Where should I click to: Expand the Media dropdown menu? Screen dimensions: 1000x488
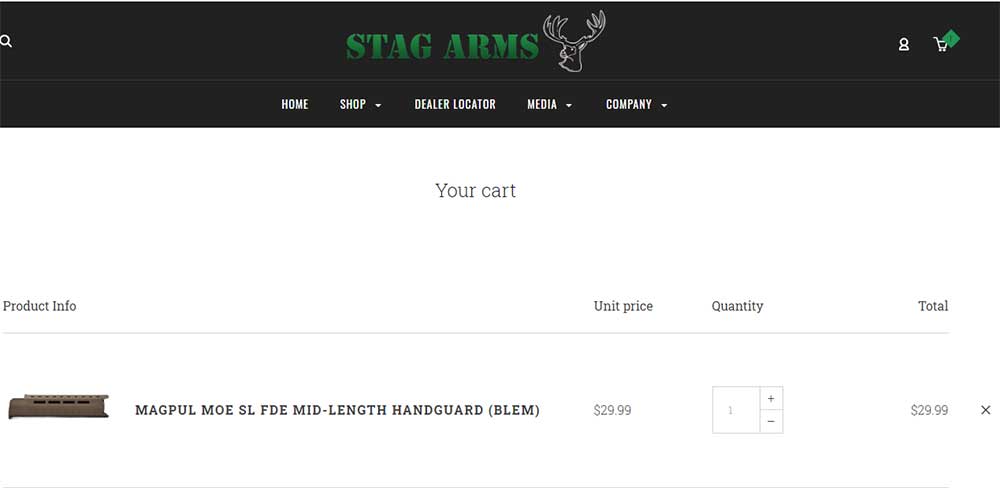(x=549, y=104)
